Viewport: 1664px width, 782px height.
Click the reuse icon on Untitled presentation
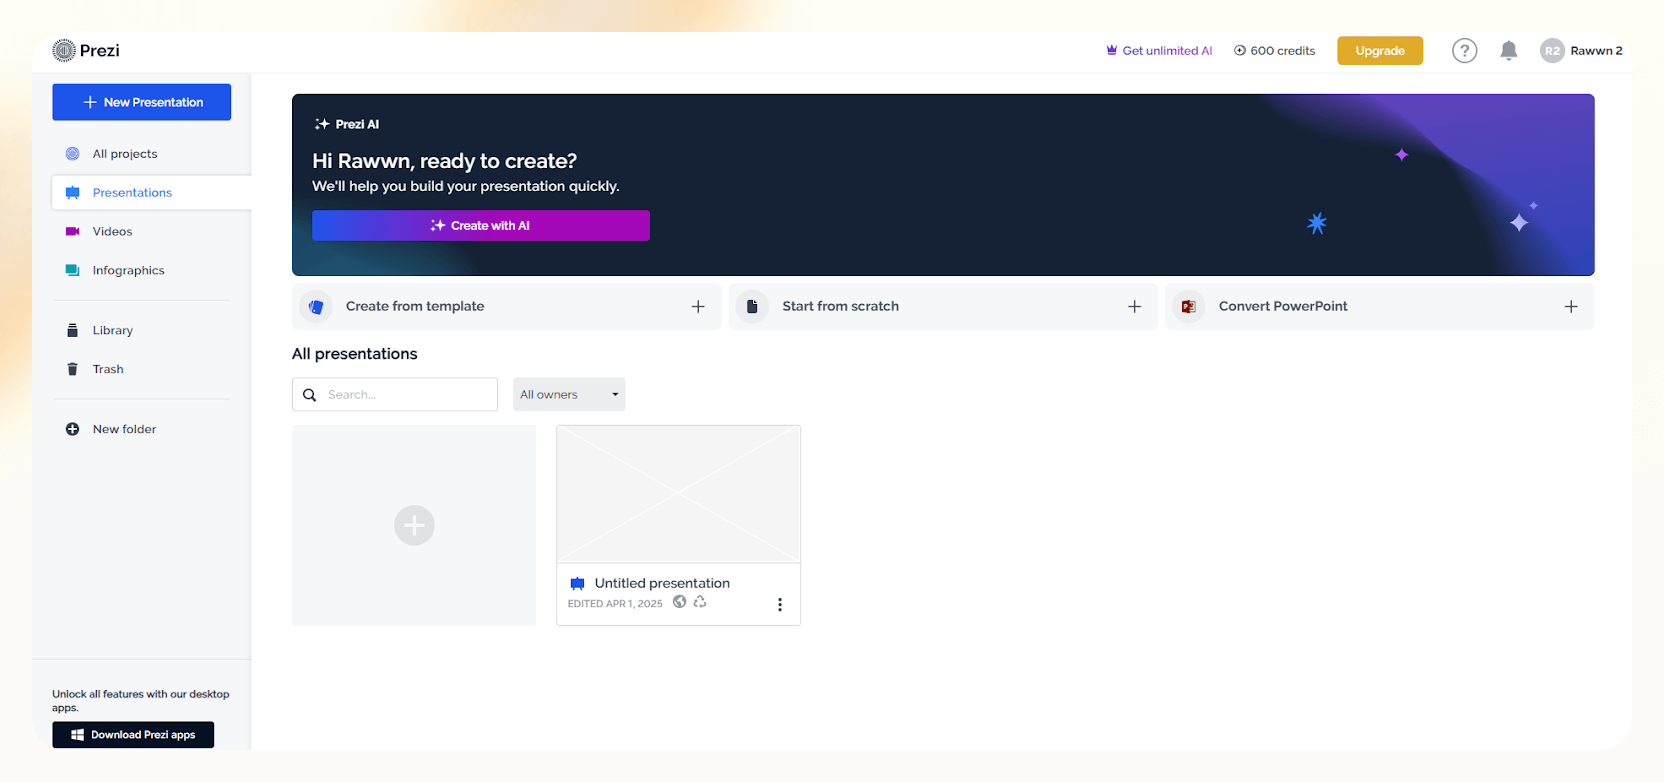coord(700,601)
